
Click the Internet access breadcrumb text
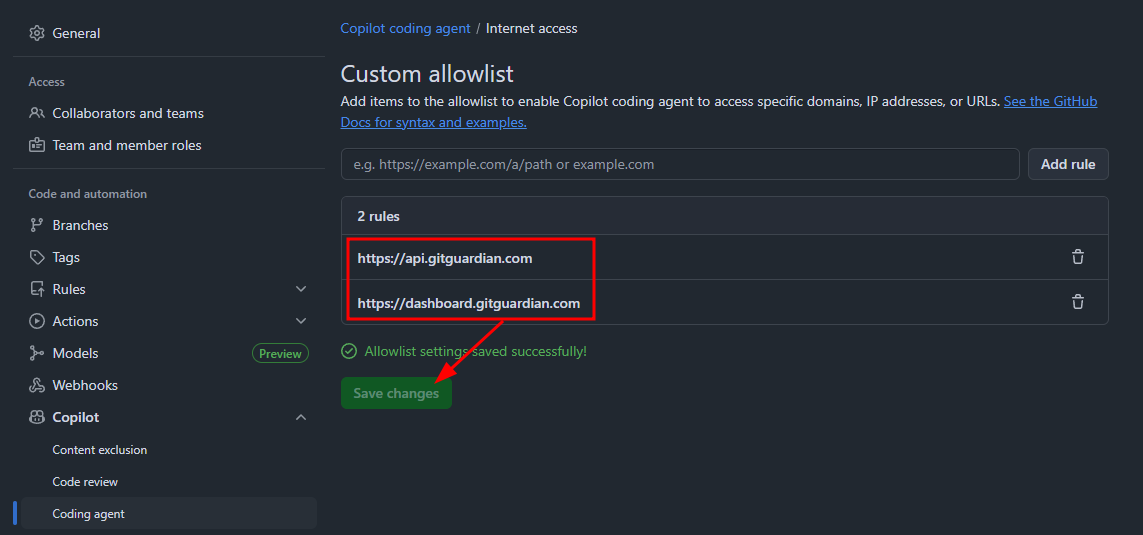click(531, 28)
